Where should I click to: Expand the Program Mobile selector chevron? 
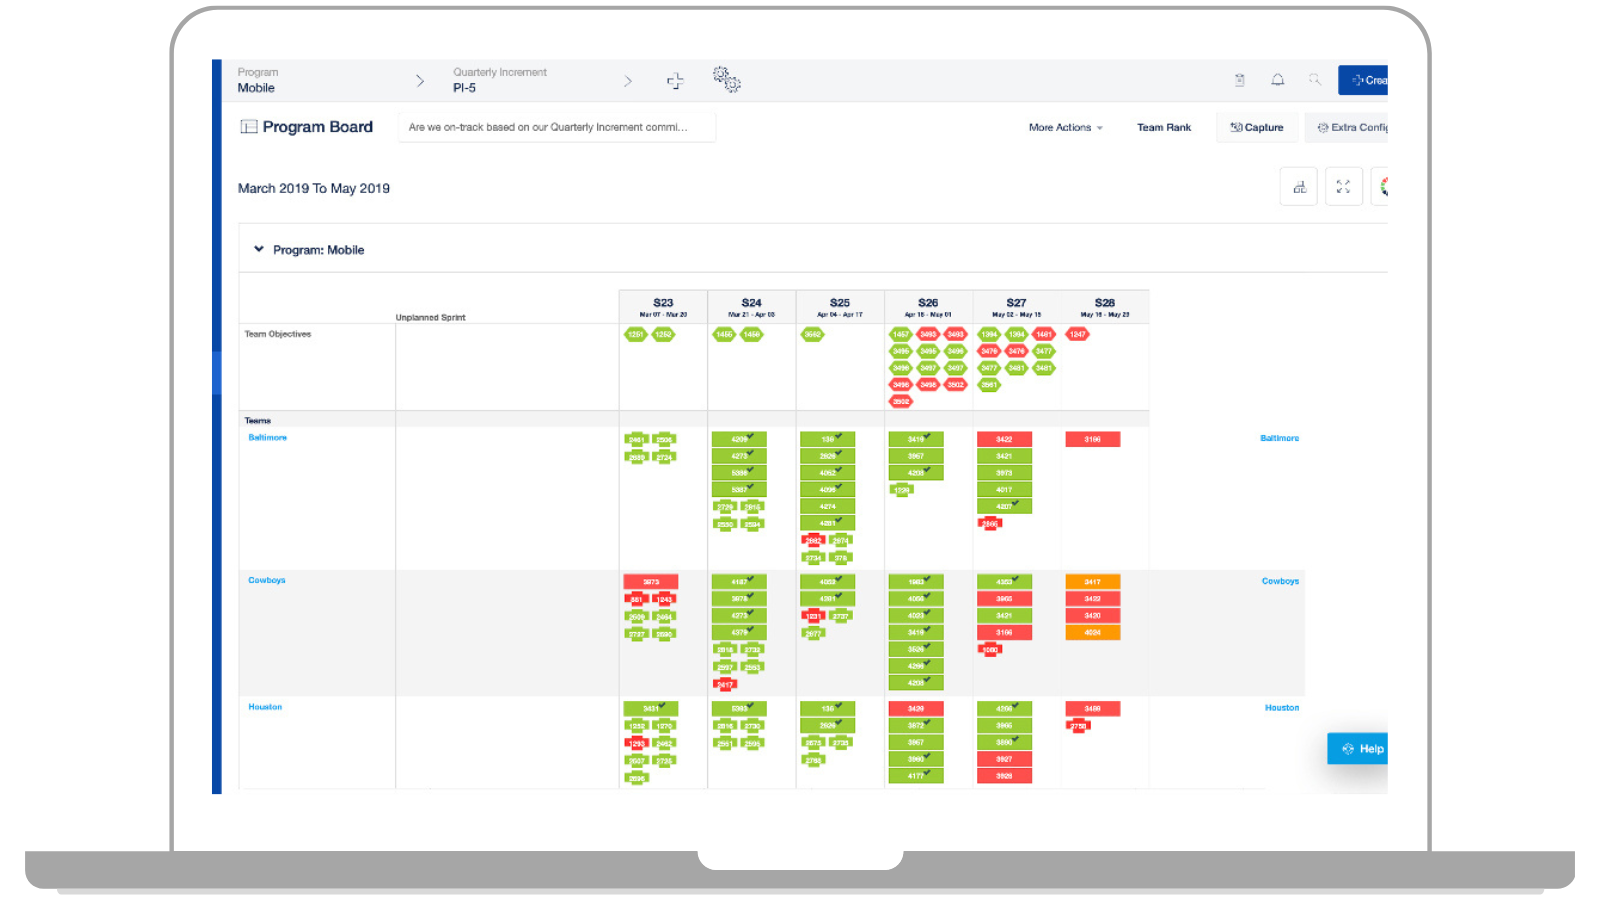[x=420, y=81]
